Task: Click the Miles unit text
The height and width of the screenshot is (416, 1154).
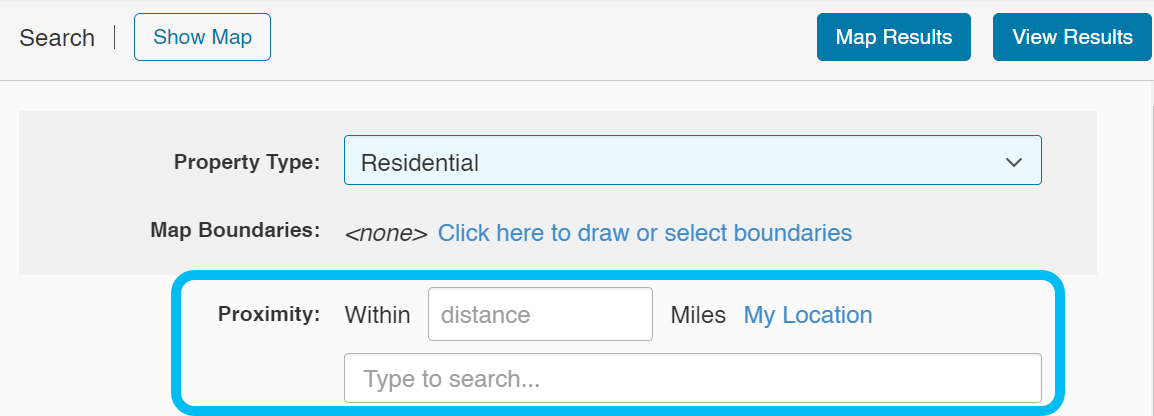Action: click(x=698, y=315)
